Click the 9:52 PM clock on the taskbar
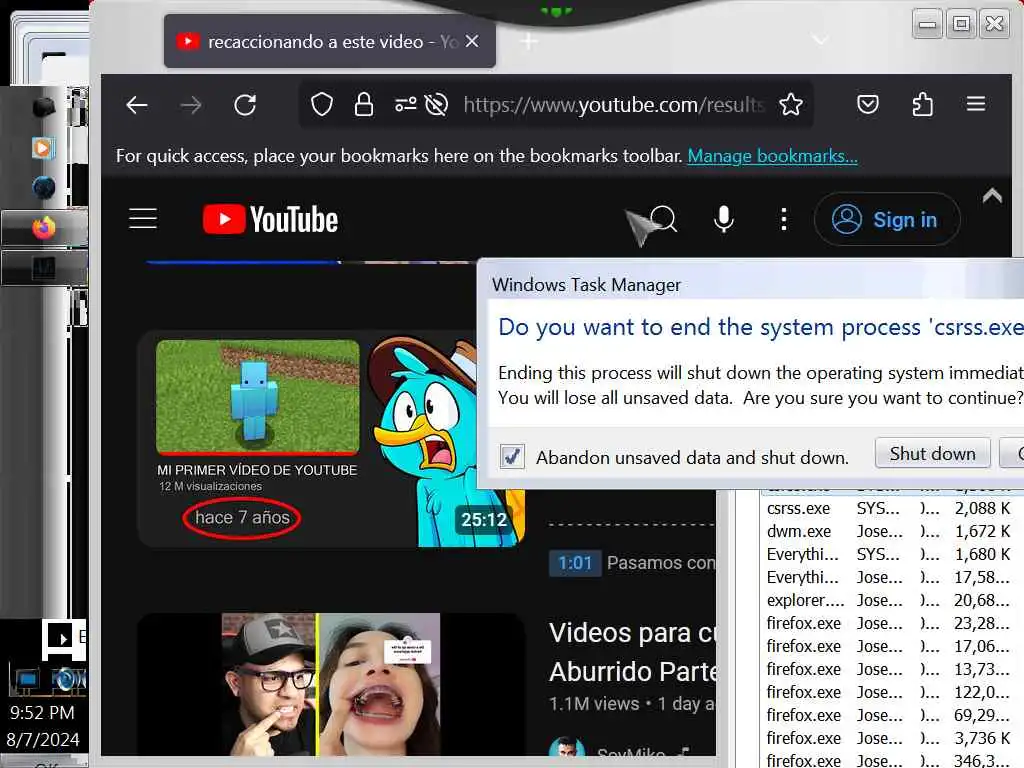The height and width of the screenshot is (768, 1024). [42, 712]
